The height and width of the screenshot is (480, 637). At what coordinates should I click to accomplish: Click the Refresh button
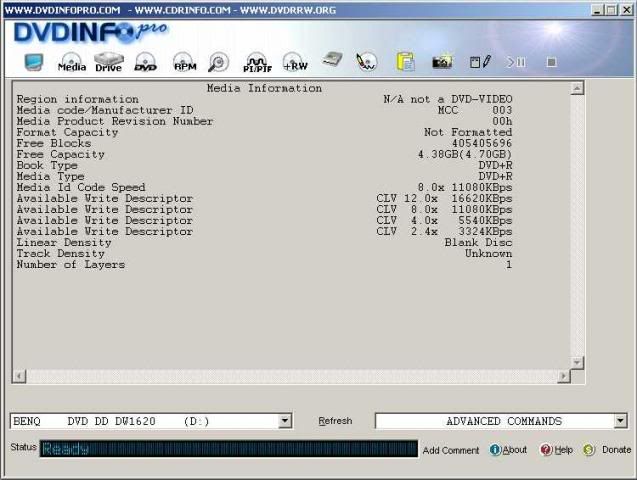(x=335, y=421)
